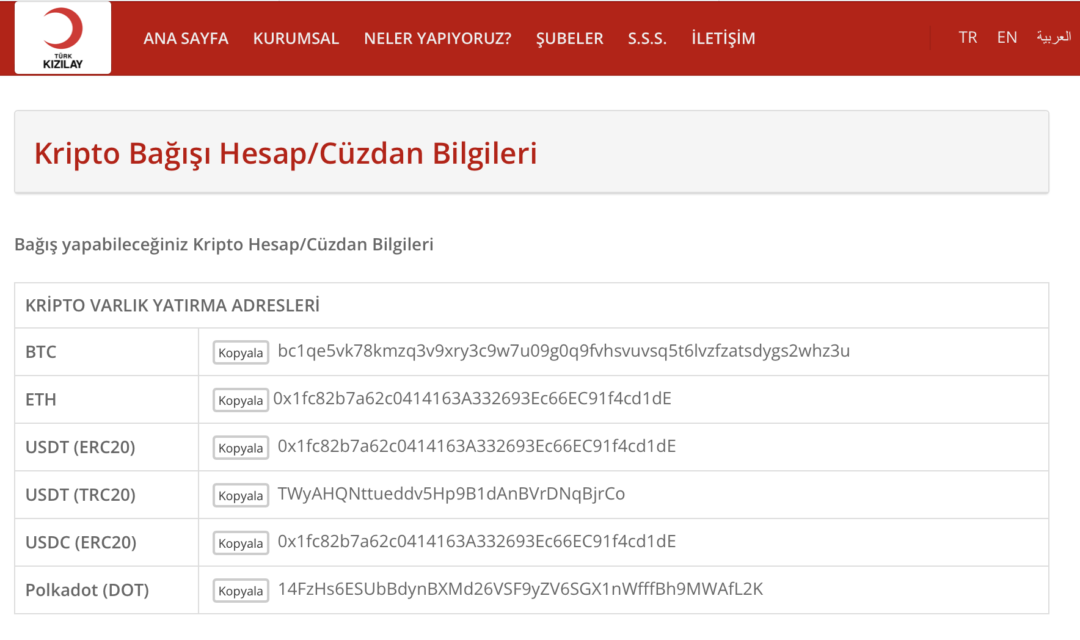Select the ETH row wallet address

coord(472,399)
